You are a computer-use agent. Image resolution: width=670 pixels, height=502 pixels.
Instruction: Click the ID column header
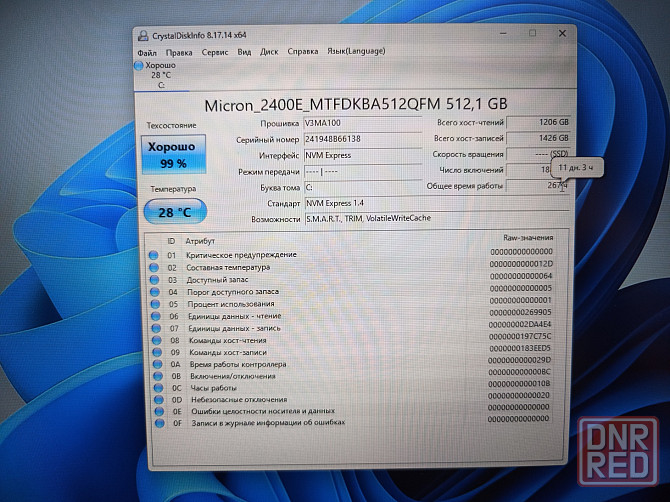point(171,241)
